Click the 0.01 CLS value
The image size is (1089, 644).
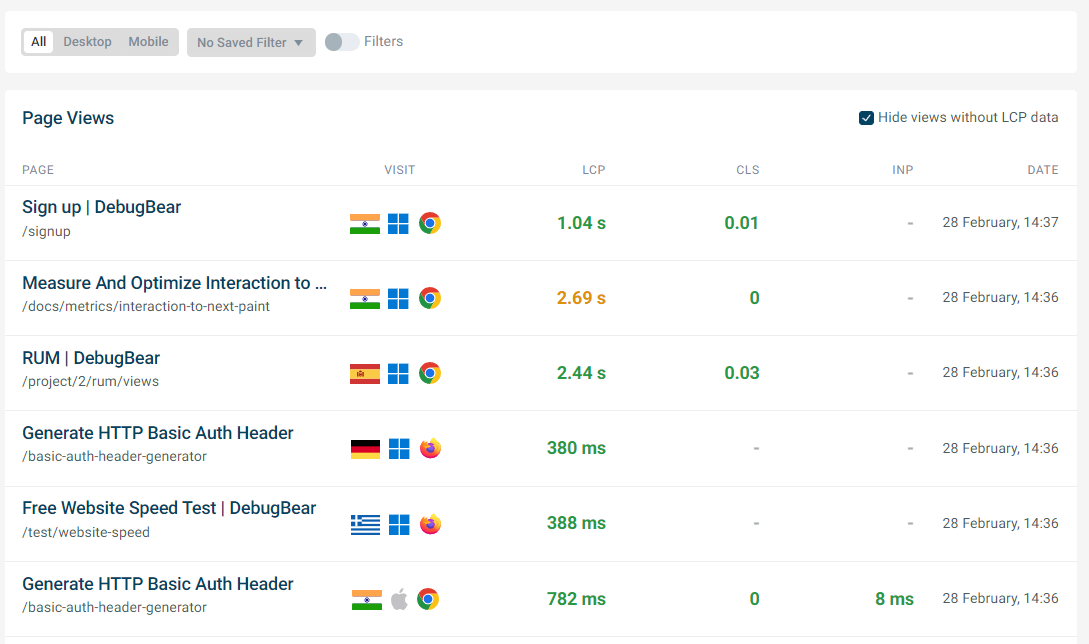coord(742,223)
